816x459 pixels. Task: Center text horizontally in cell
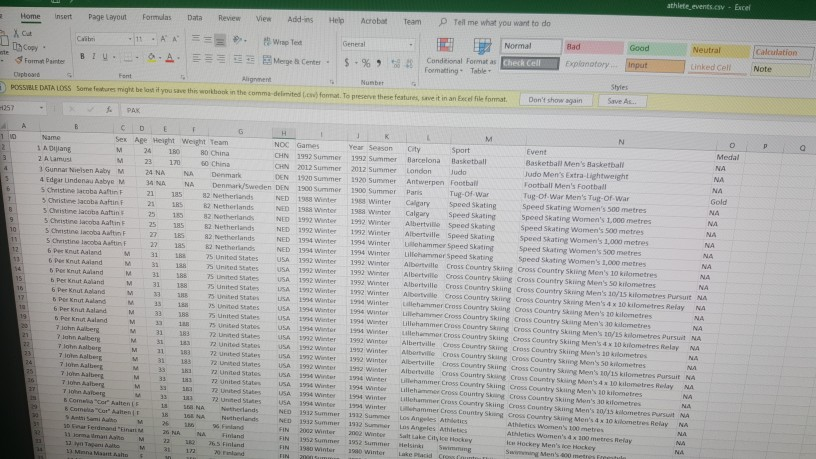208,58
